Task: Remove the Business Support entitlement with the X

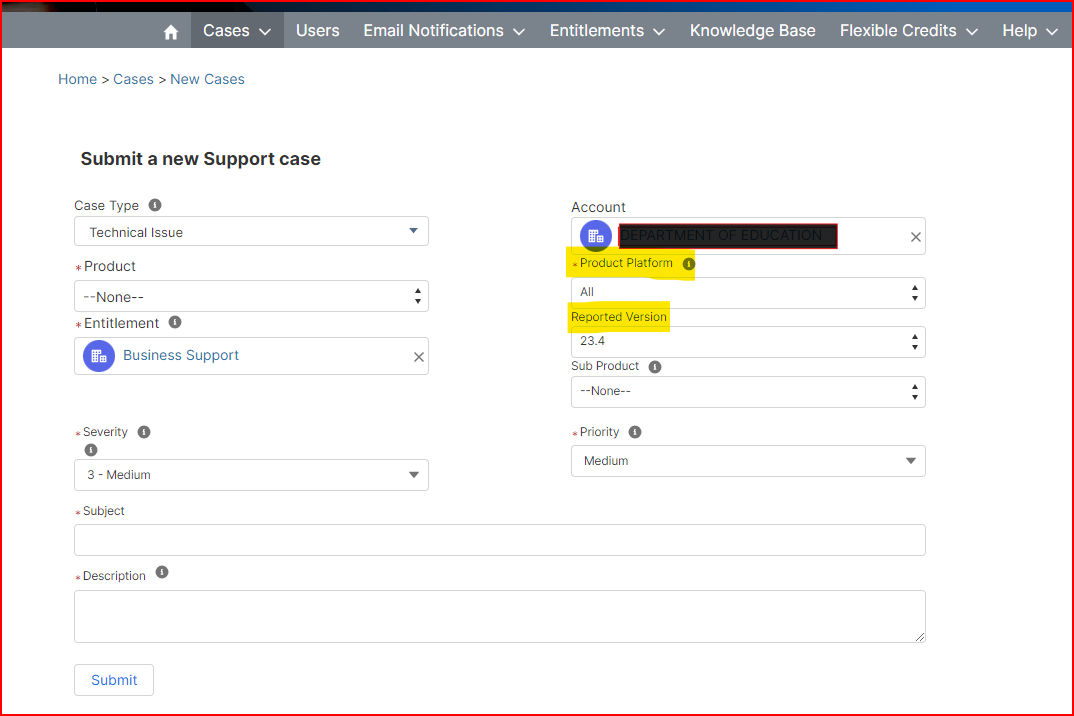Action: pos(418,355)
